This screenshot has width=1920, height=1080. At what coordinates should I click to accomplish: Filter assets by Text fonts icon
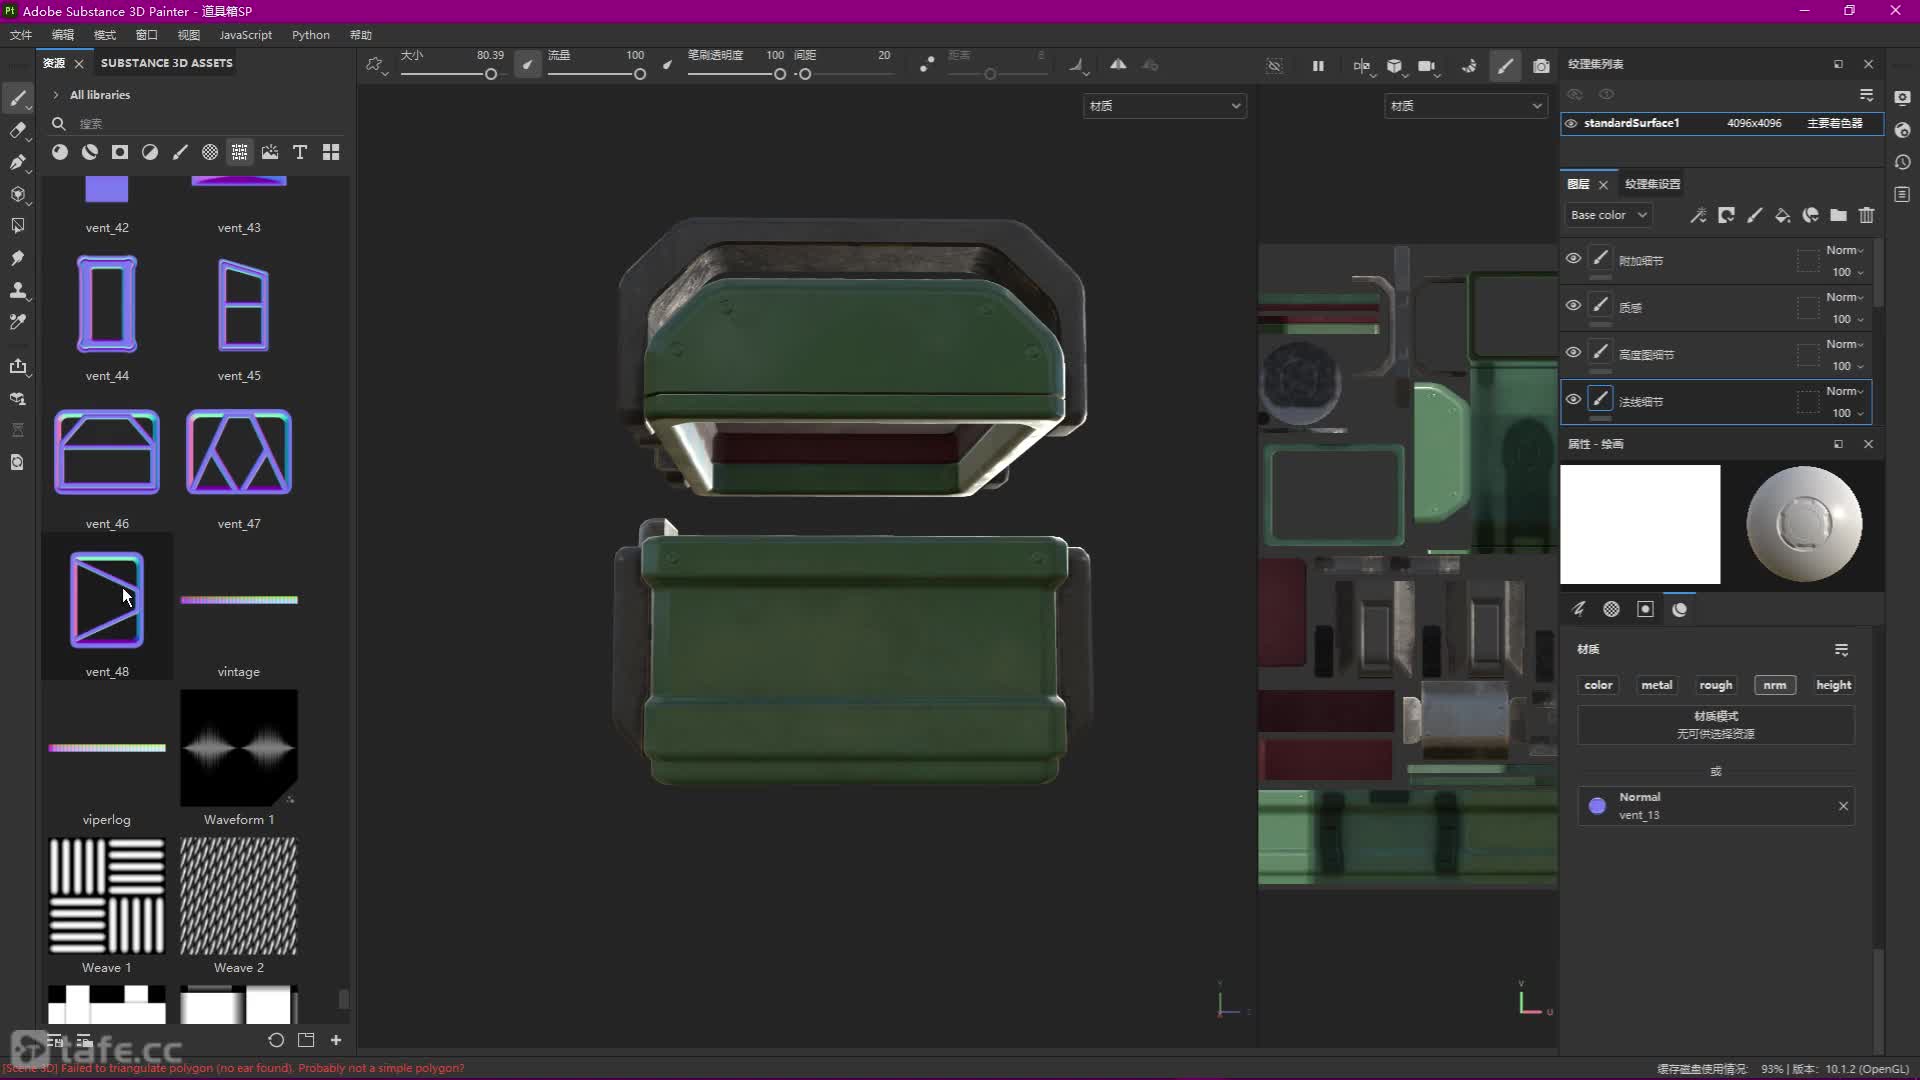300,152
